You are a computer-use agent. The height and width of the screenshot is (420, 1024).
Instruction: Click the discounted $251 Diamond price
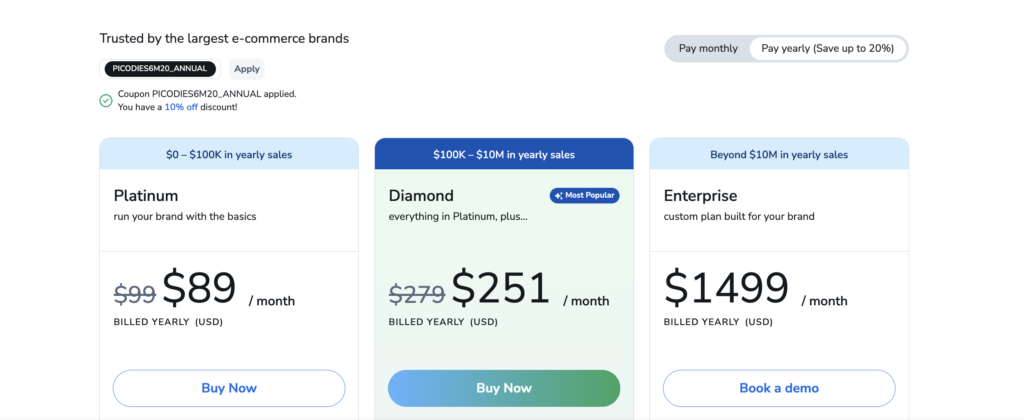click(501, 289)
